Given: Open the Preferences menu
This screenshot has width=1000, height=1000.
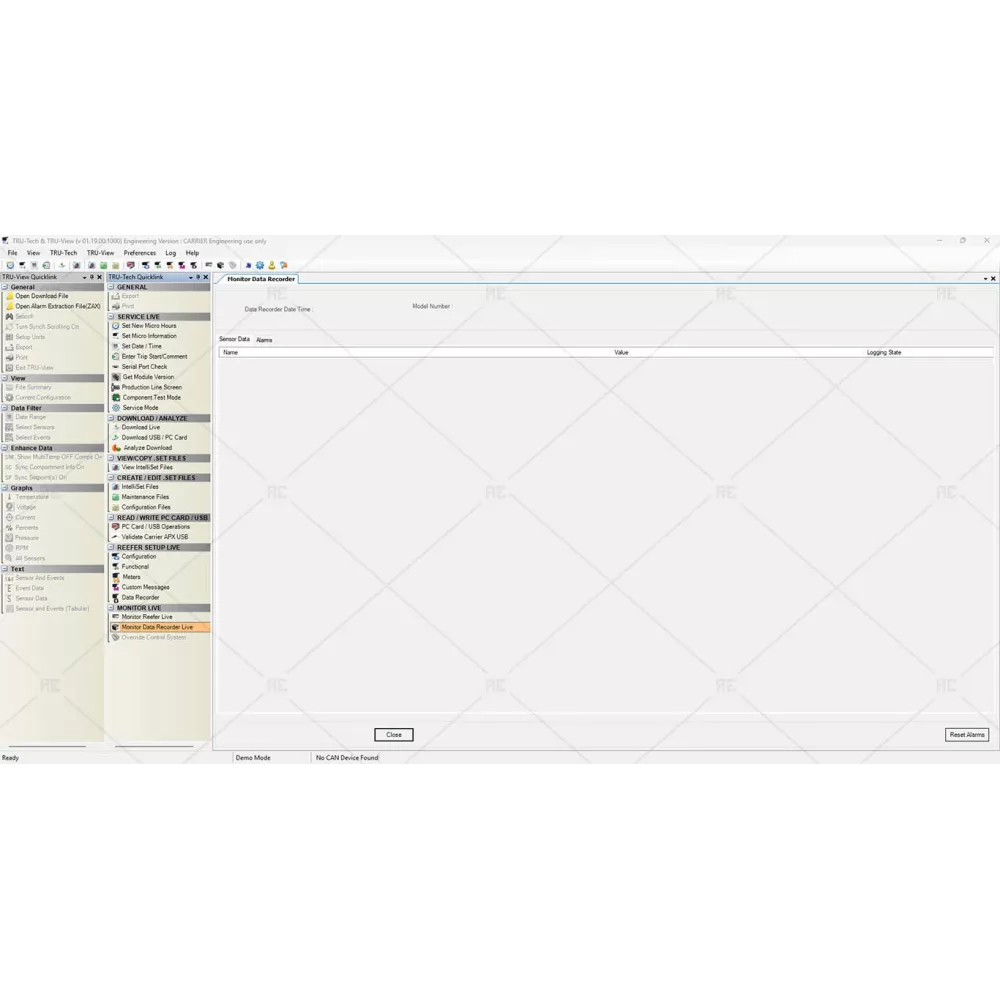Looking at the screenshot, I should point(139,253).
